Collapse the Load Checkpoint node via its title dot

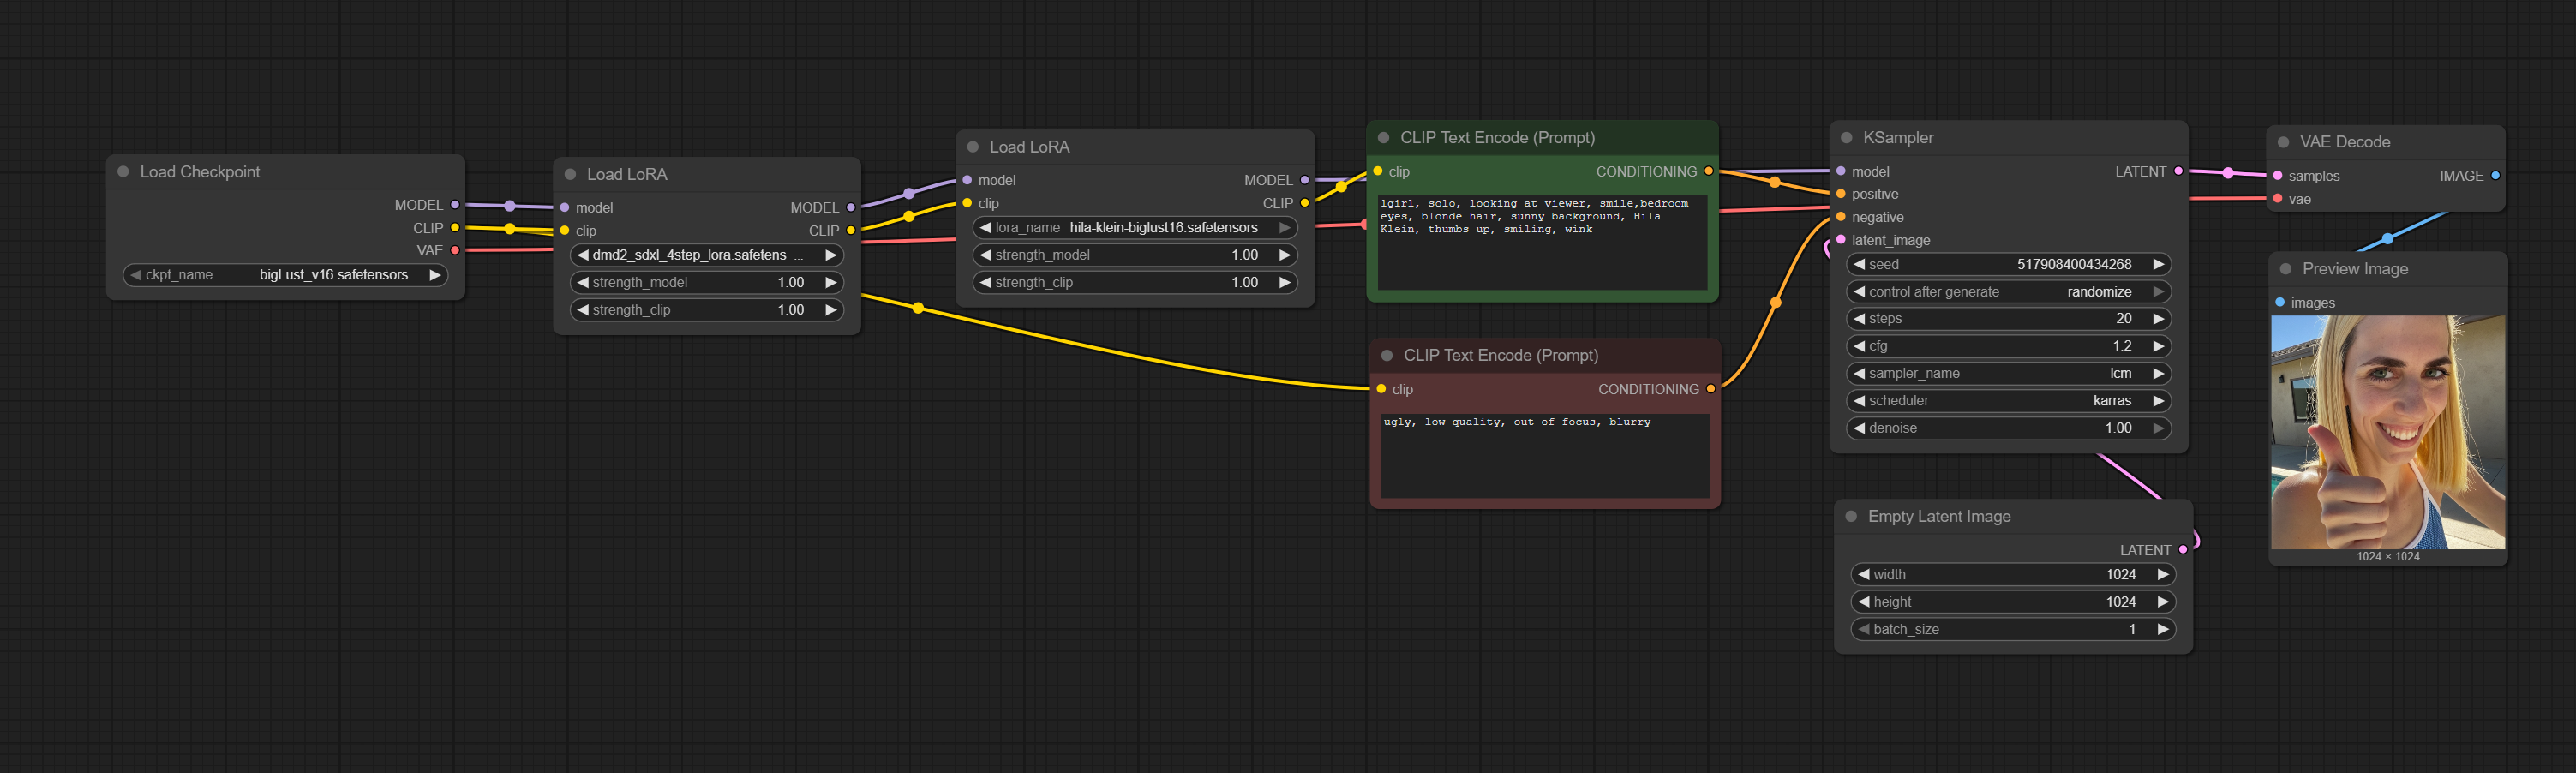click(123, 172)
